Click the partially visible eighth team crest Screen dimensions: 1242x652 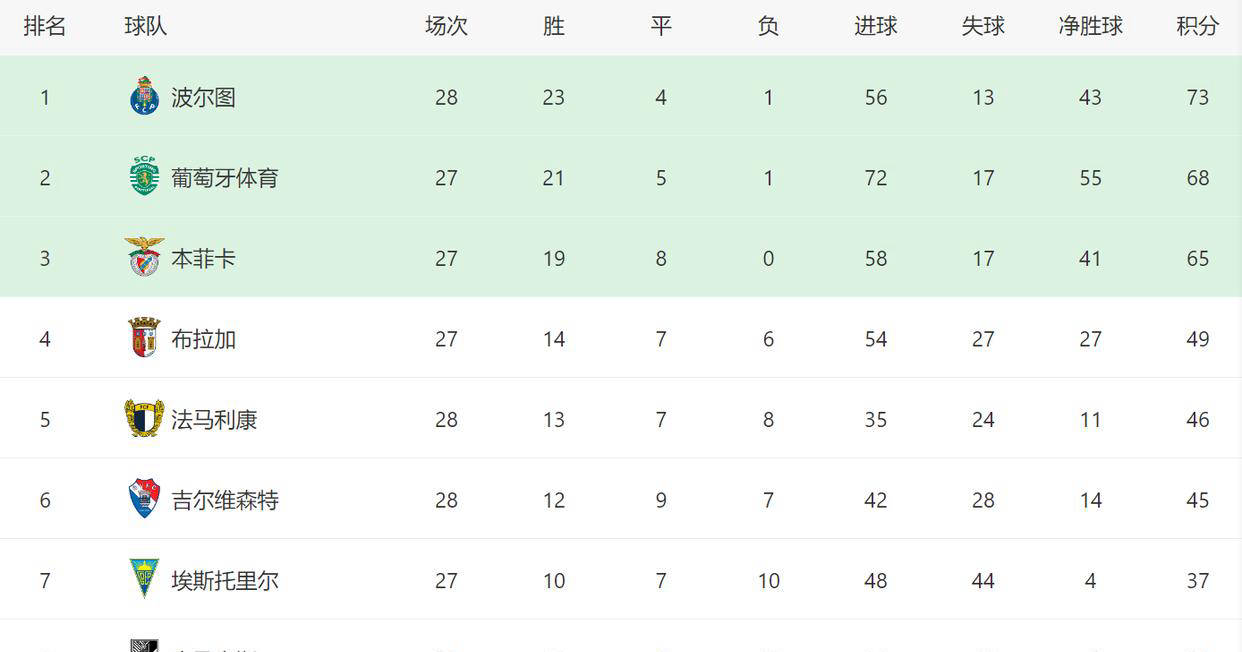pos(145,645)
